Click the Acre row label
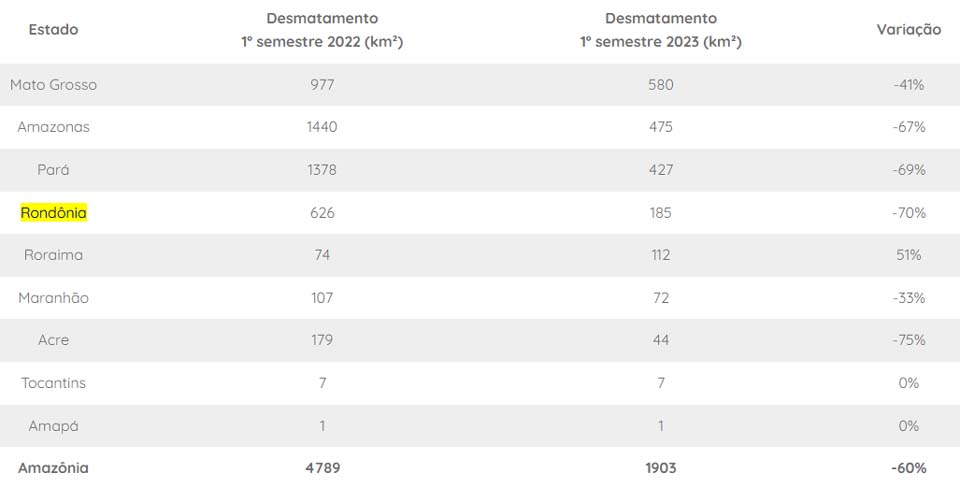This screenshot has width=960, height=488. (54, 340)
